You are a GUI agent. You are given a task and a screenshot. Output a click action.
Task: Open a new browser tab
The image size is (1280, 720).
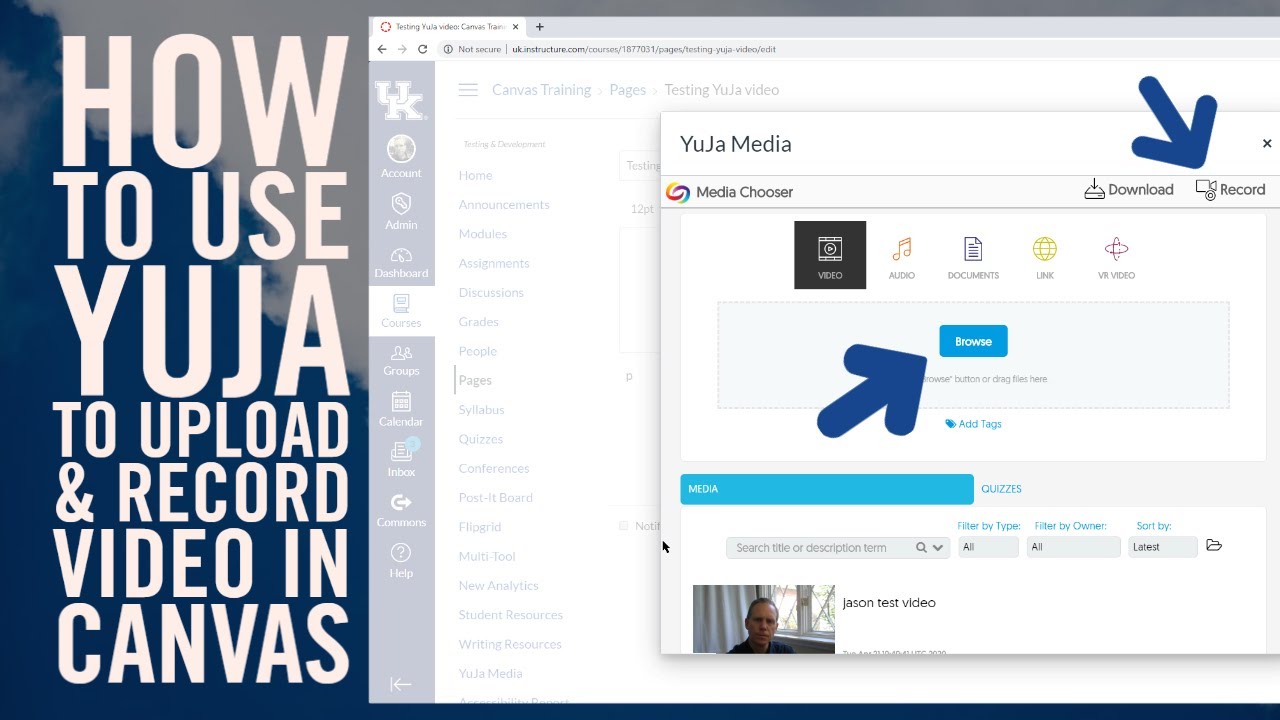[x=540, y=27]
